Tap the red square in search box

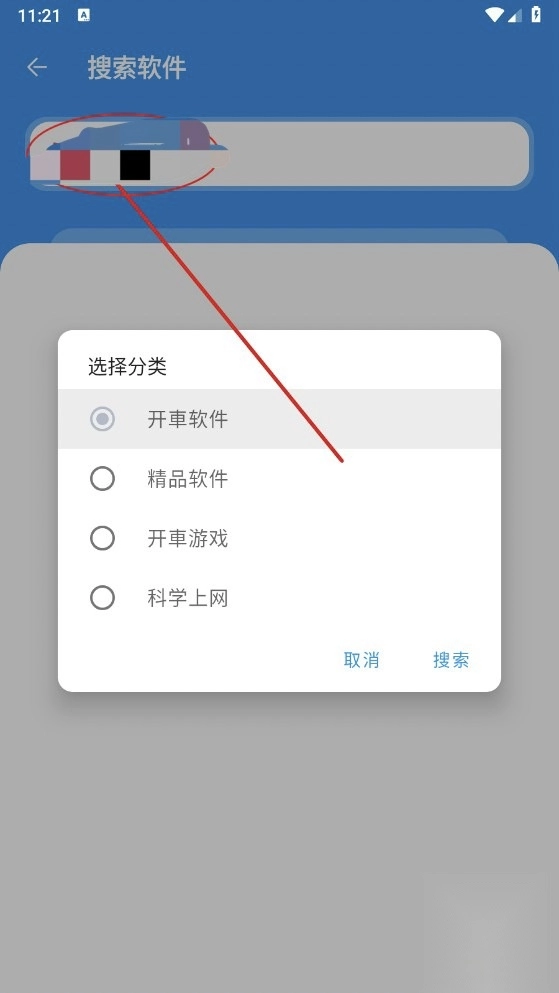(x=75, y=165)
